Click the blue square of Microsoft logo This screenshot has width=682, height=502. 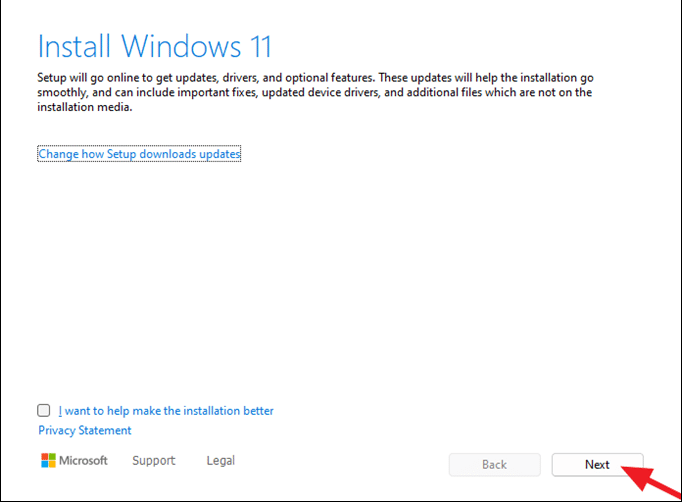pyautogui.click(x=45, y=465)
